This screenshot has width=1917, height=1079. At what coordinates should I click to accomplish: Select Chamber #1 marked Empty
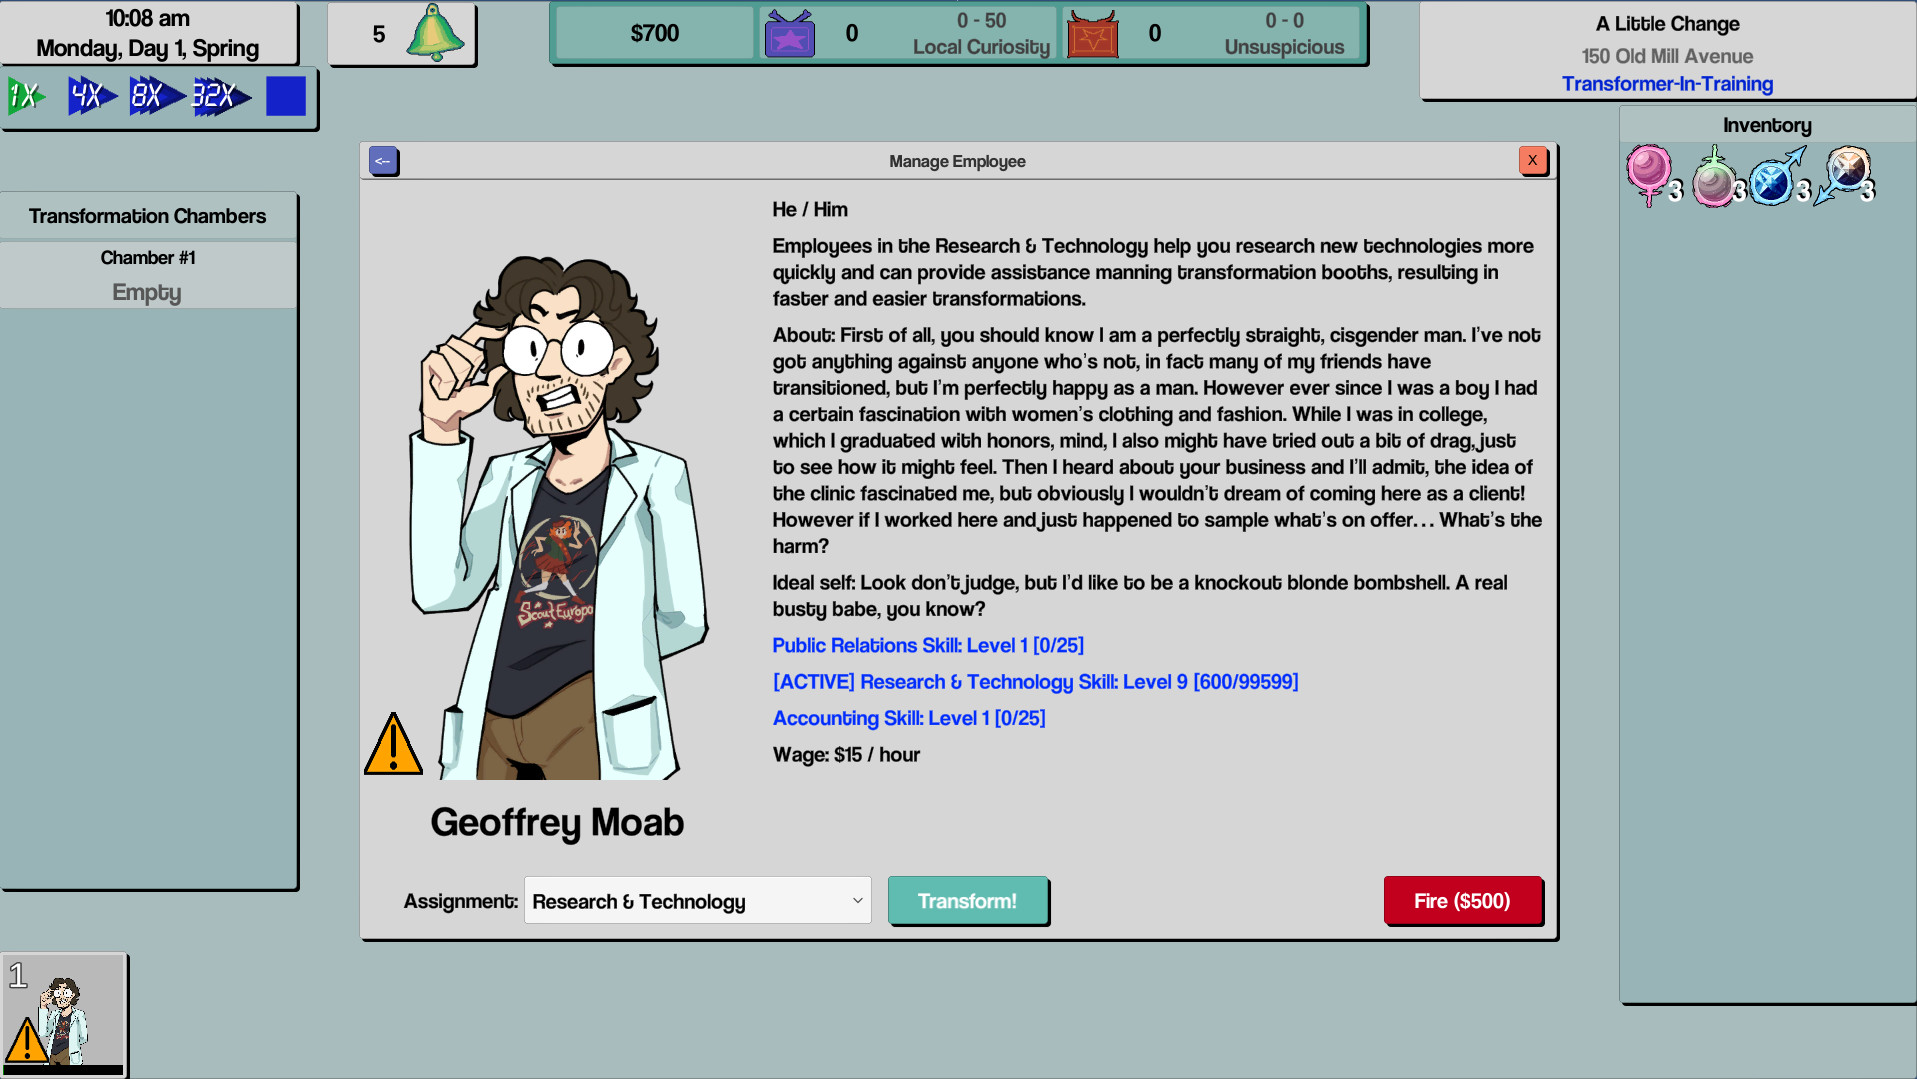point(147,275)
